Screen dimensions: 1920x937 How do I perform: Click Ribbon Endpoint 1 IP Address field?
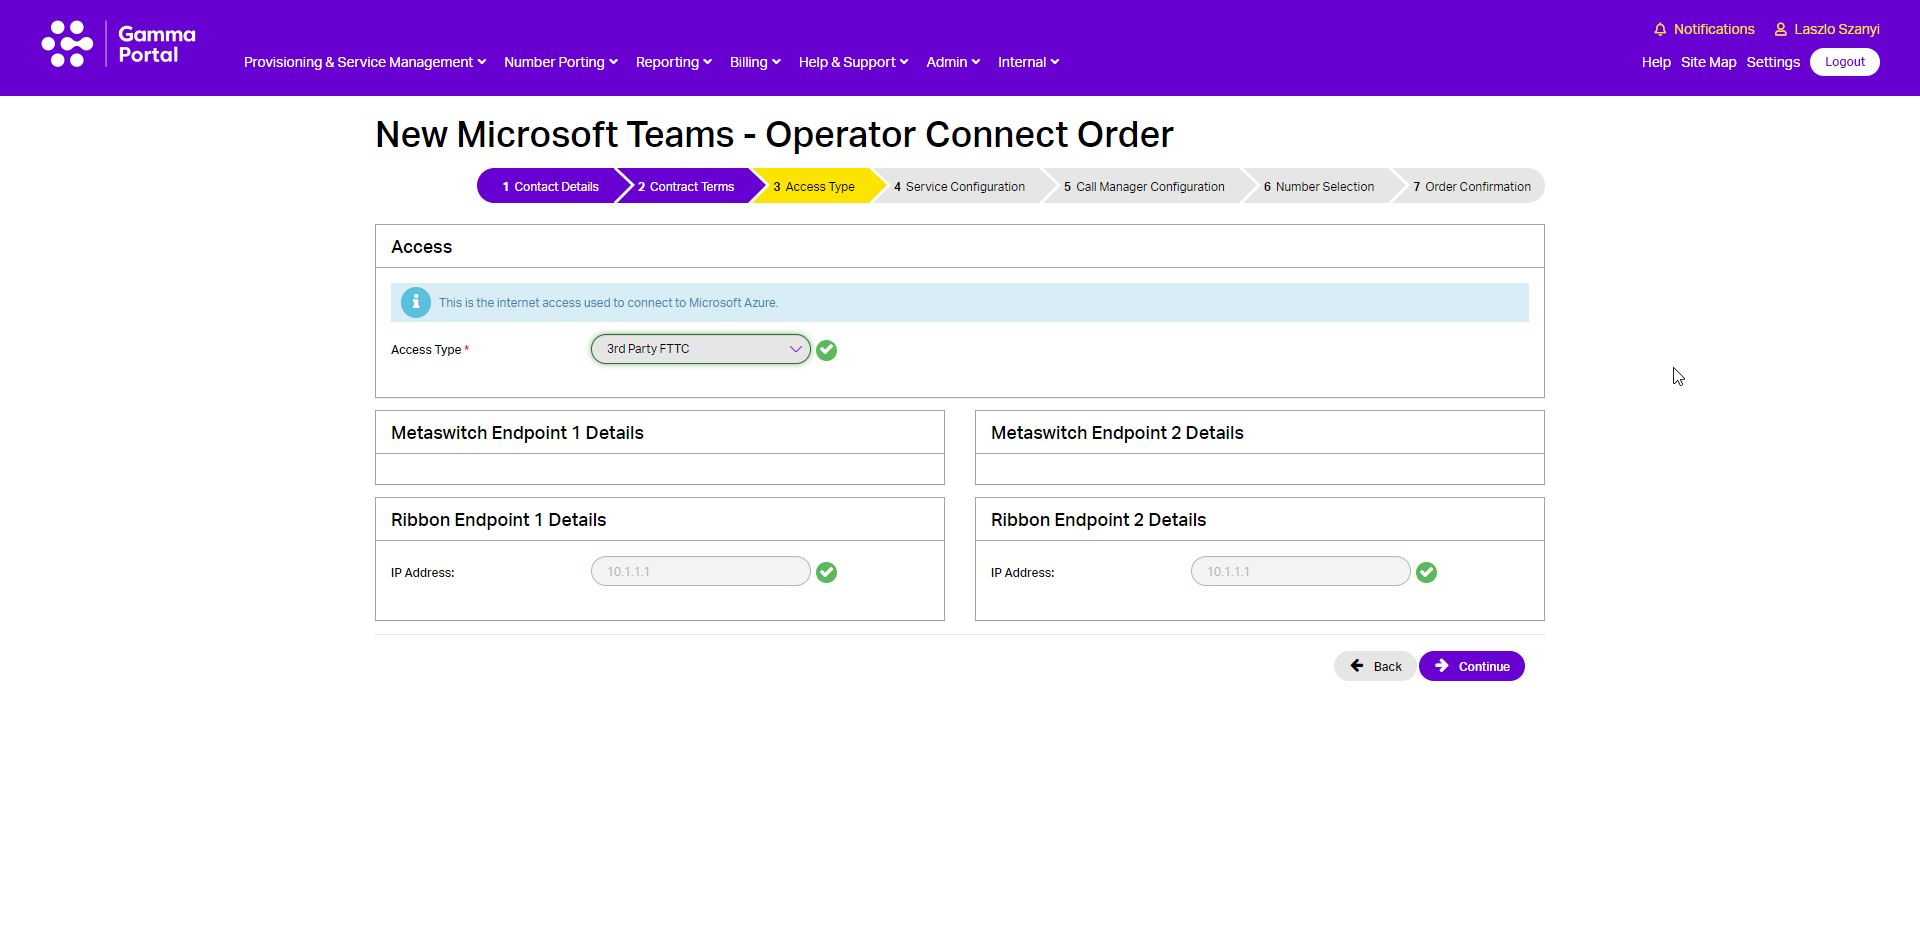pyautogui.click(x=700, y=571)
